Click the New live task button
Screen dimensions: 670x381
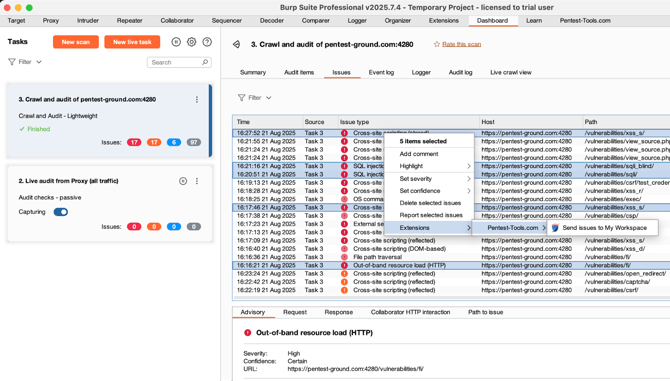tap(132, 42)
